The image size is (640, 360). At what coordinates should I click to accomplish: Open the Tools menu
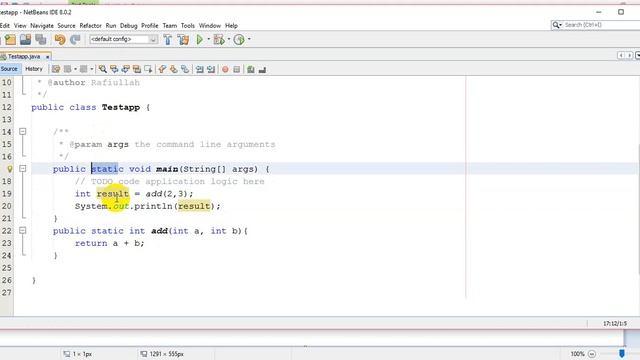pos(188,26)
